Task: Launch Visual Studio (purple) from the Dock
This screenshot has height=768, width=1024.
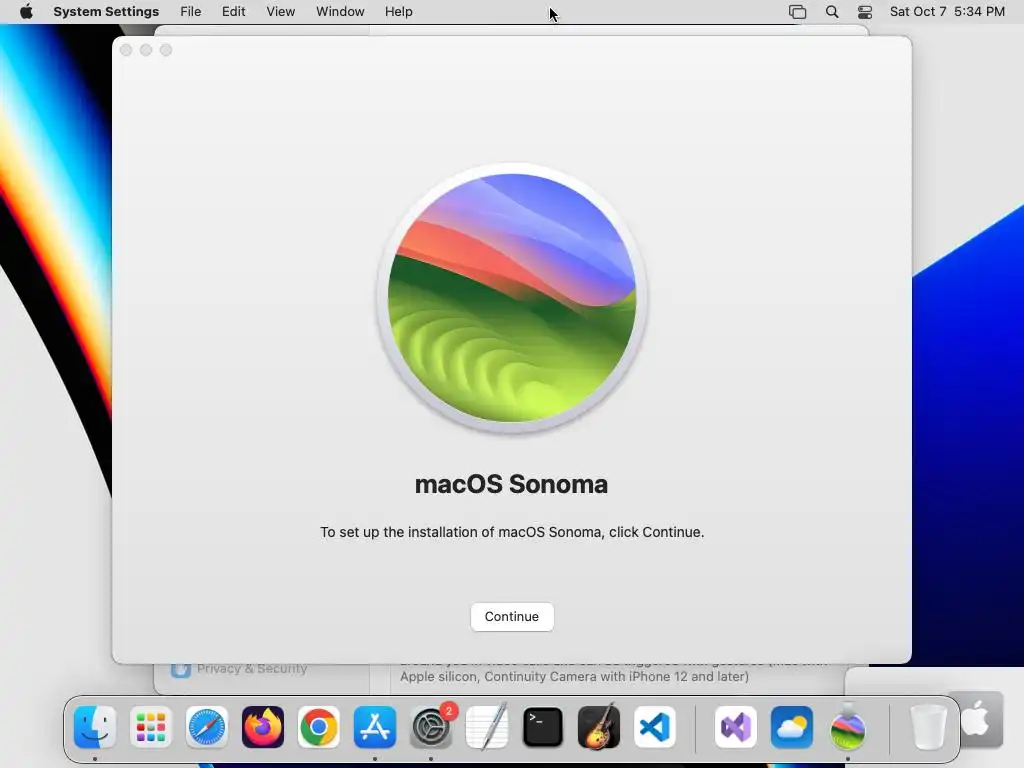Action: (x=736, y=727)
